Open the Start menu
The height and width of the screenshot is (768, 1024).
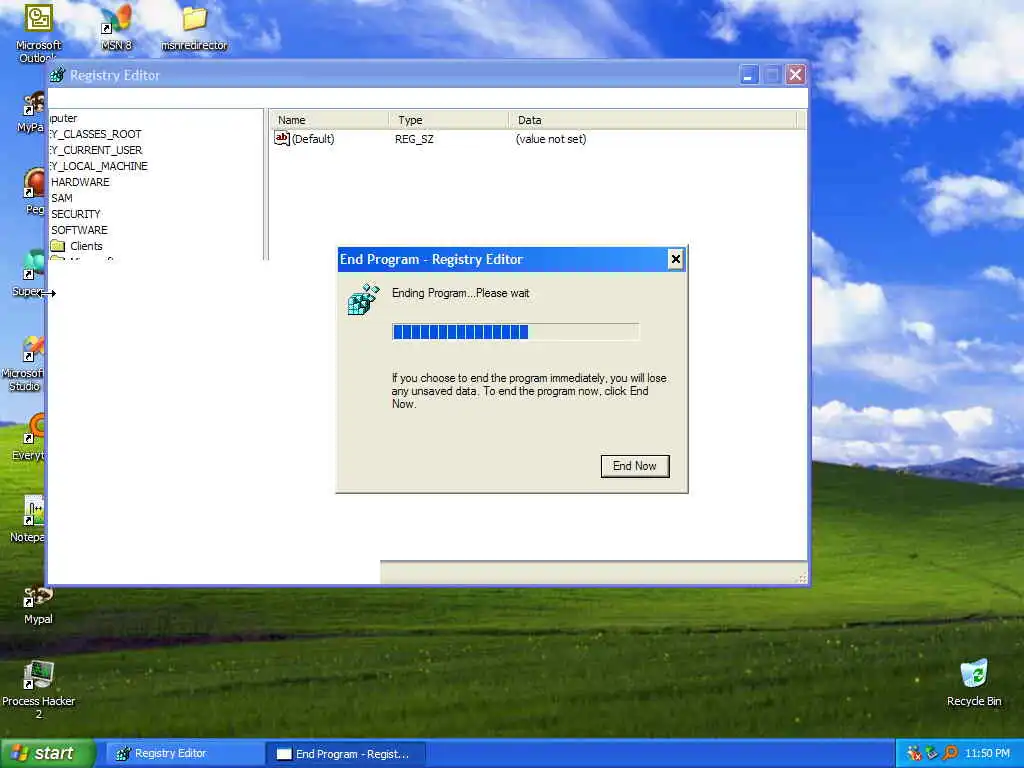pos(48,753)
